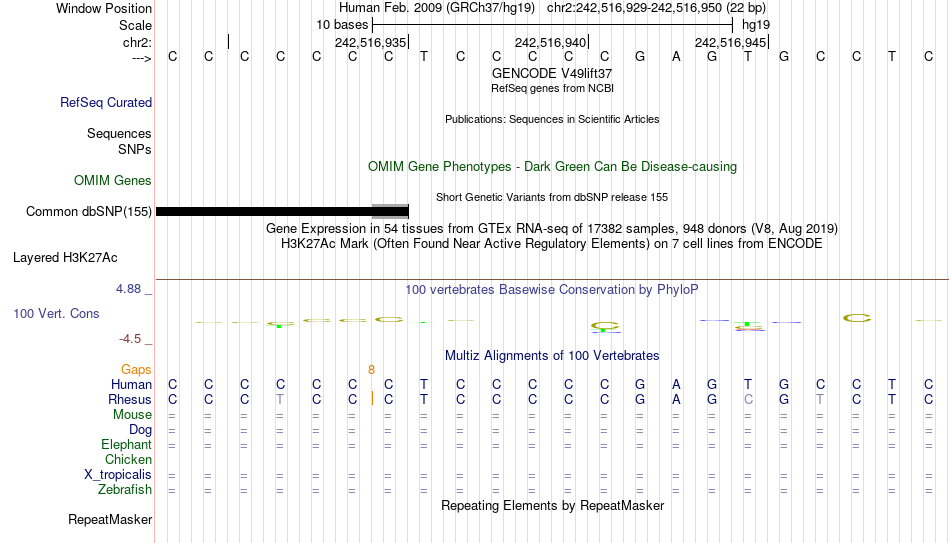Click Publications: Sequences in Scientific Articles title
The image size is (950, 543).
tap(552, 119)
